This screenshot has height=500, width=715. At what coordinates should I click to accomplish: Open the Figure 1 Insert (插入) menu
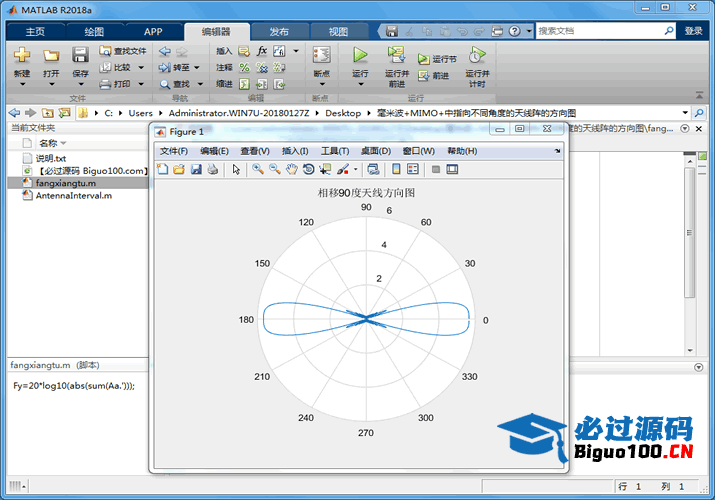pos(295,151)
